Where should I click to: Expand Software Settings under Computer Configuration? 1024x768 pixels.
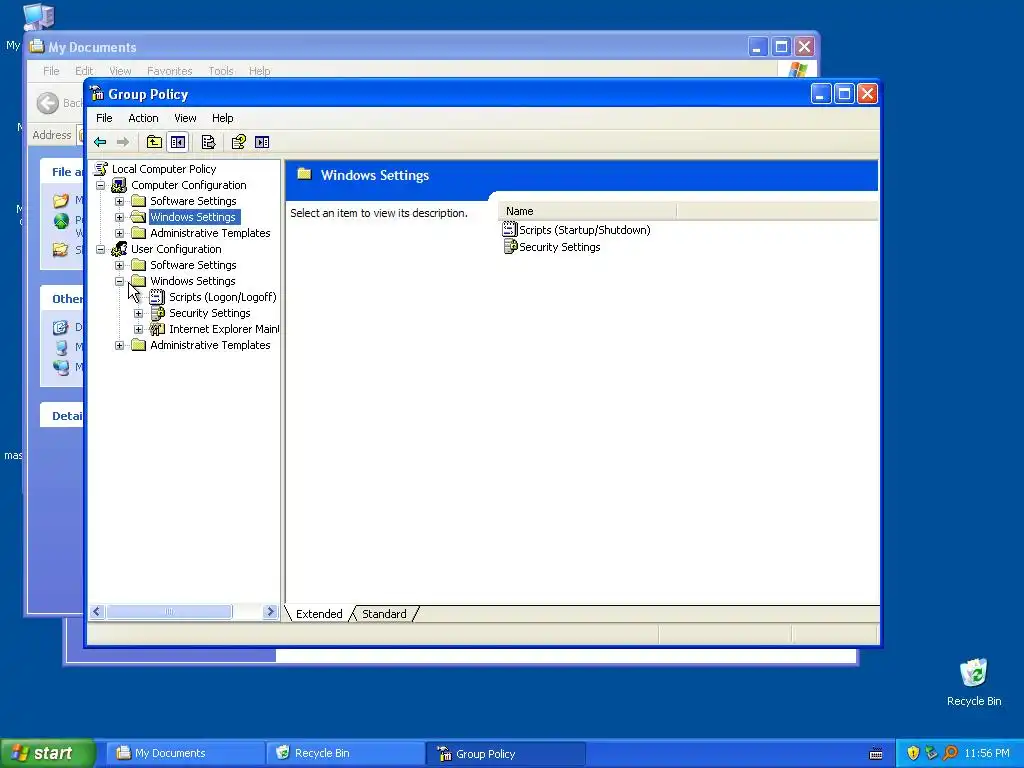120,201
